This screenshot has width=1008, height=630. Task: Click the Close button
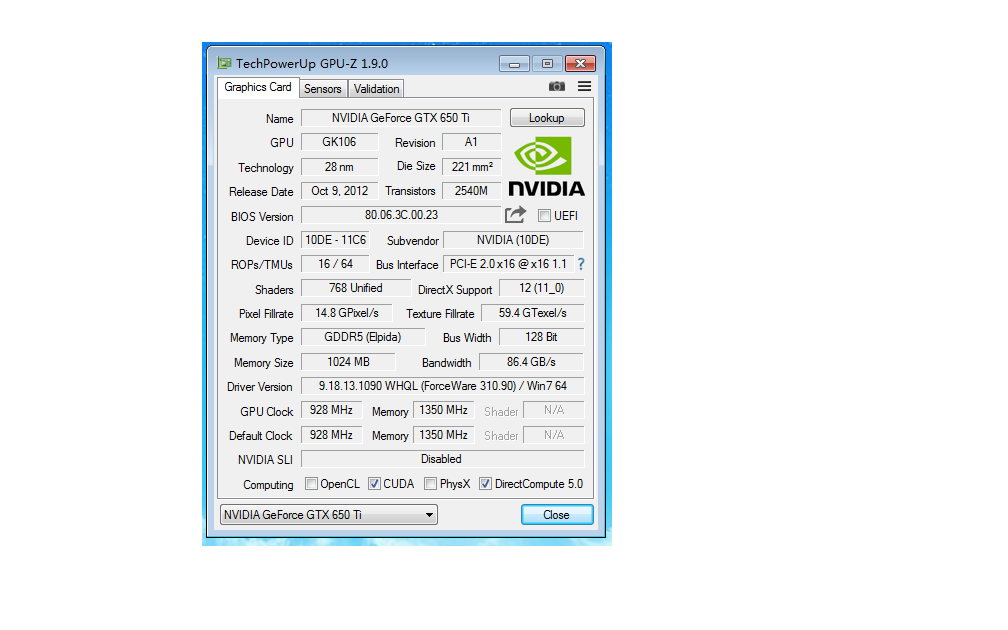pos(557,515)
